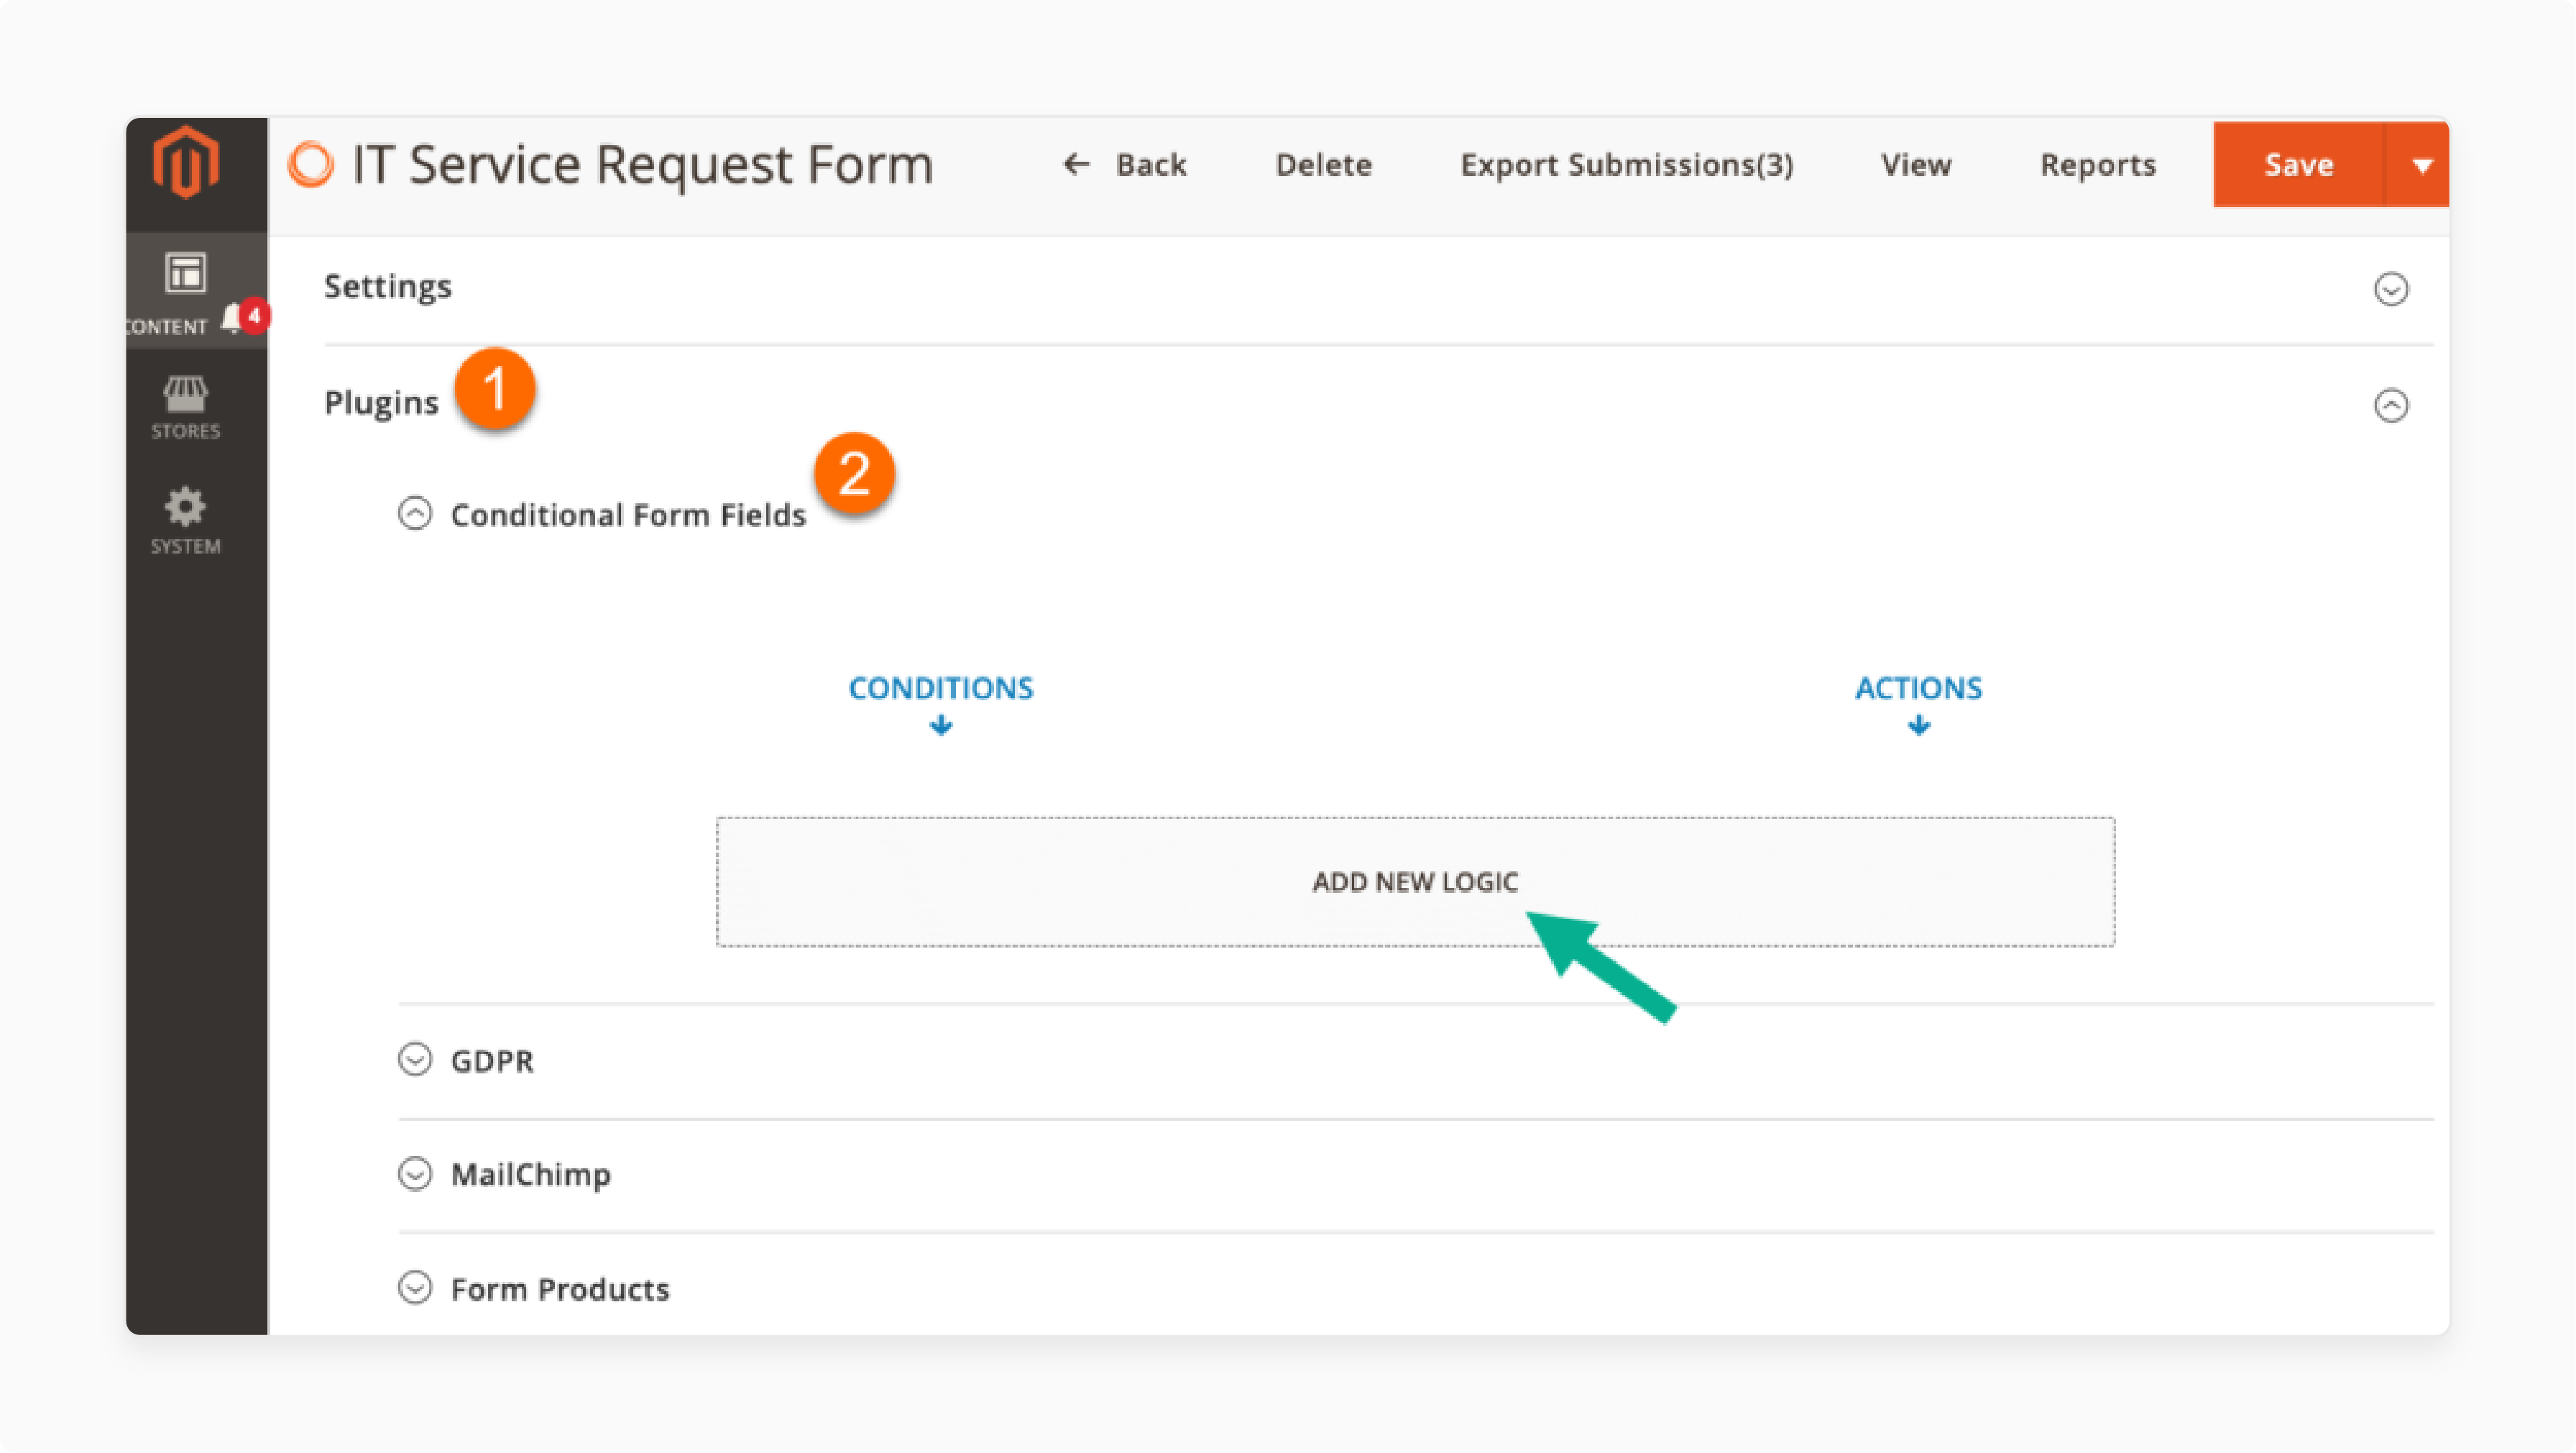This screenshot has height=1453, width=2576.
Task: Open the Save dropdown arrow
Action: click(2420, 164)
